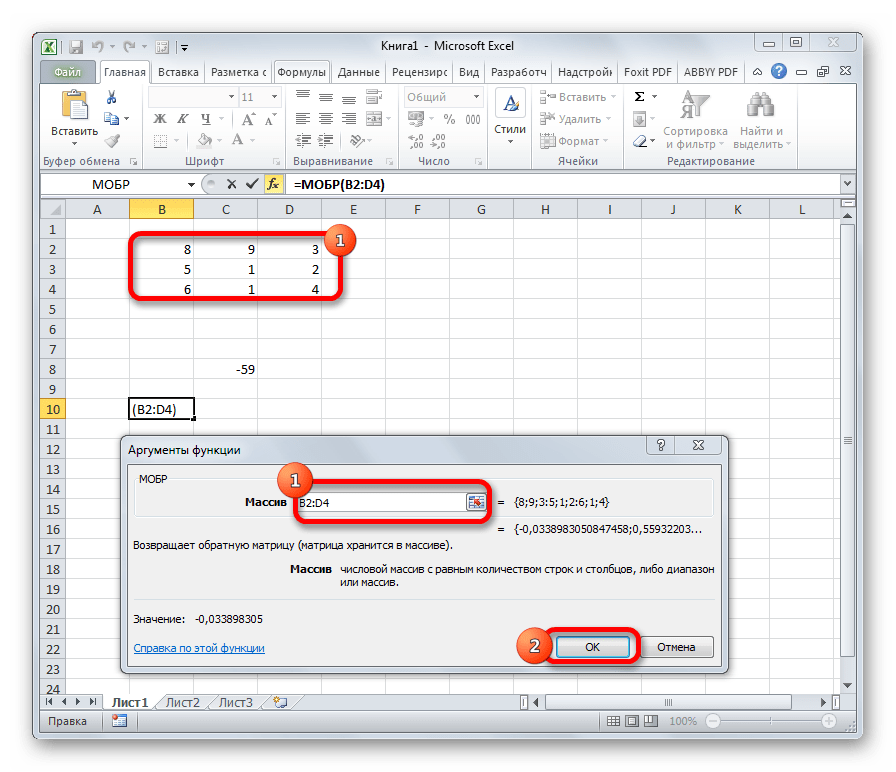Click the Insert Function fx button
The width and height of the screenshot is (896, 772).
tap(272, 185)
